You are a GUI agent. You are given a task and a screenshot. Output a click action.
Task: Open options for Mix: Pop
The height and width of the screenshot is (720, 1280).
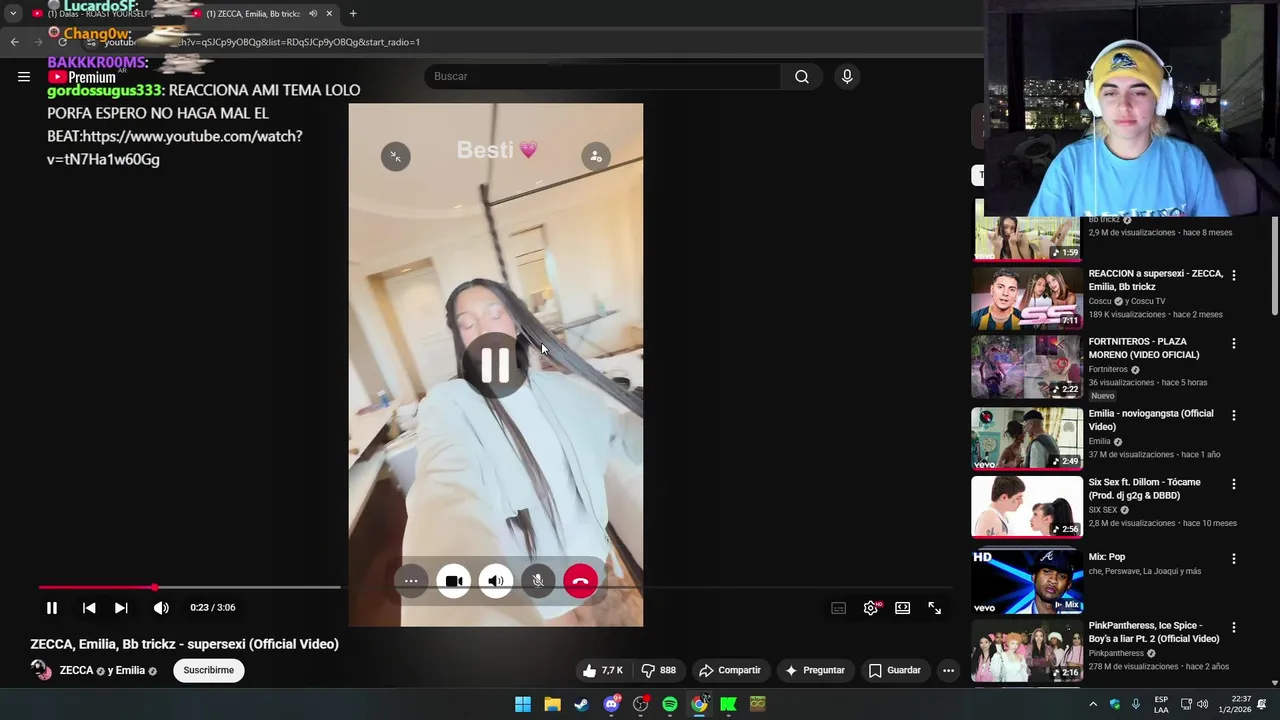pyautogui.click(x=1233, y=559)
